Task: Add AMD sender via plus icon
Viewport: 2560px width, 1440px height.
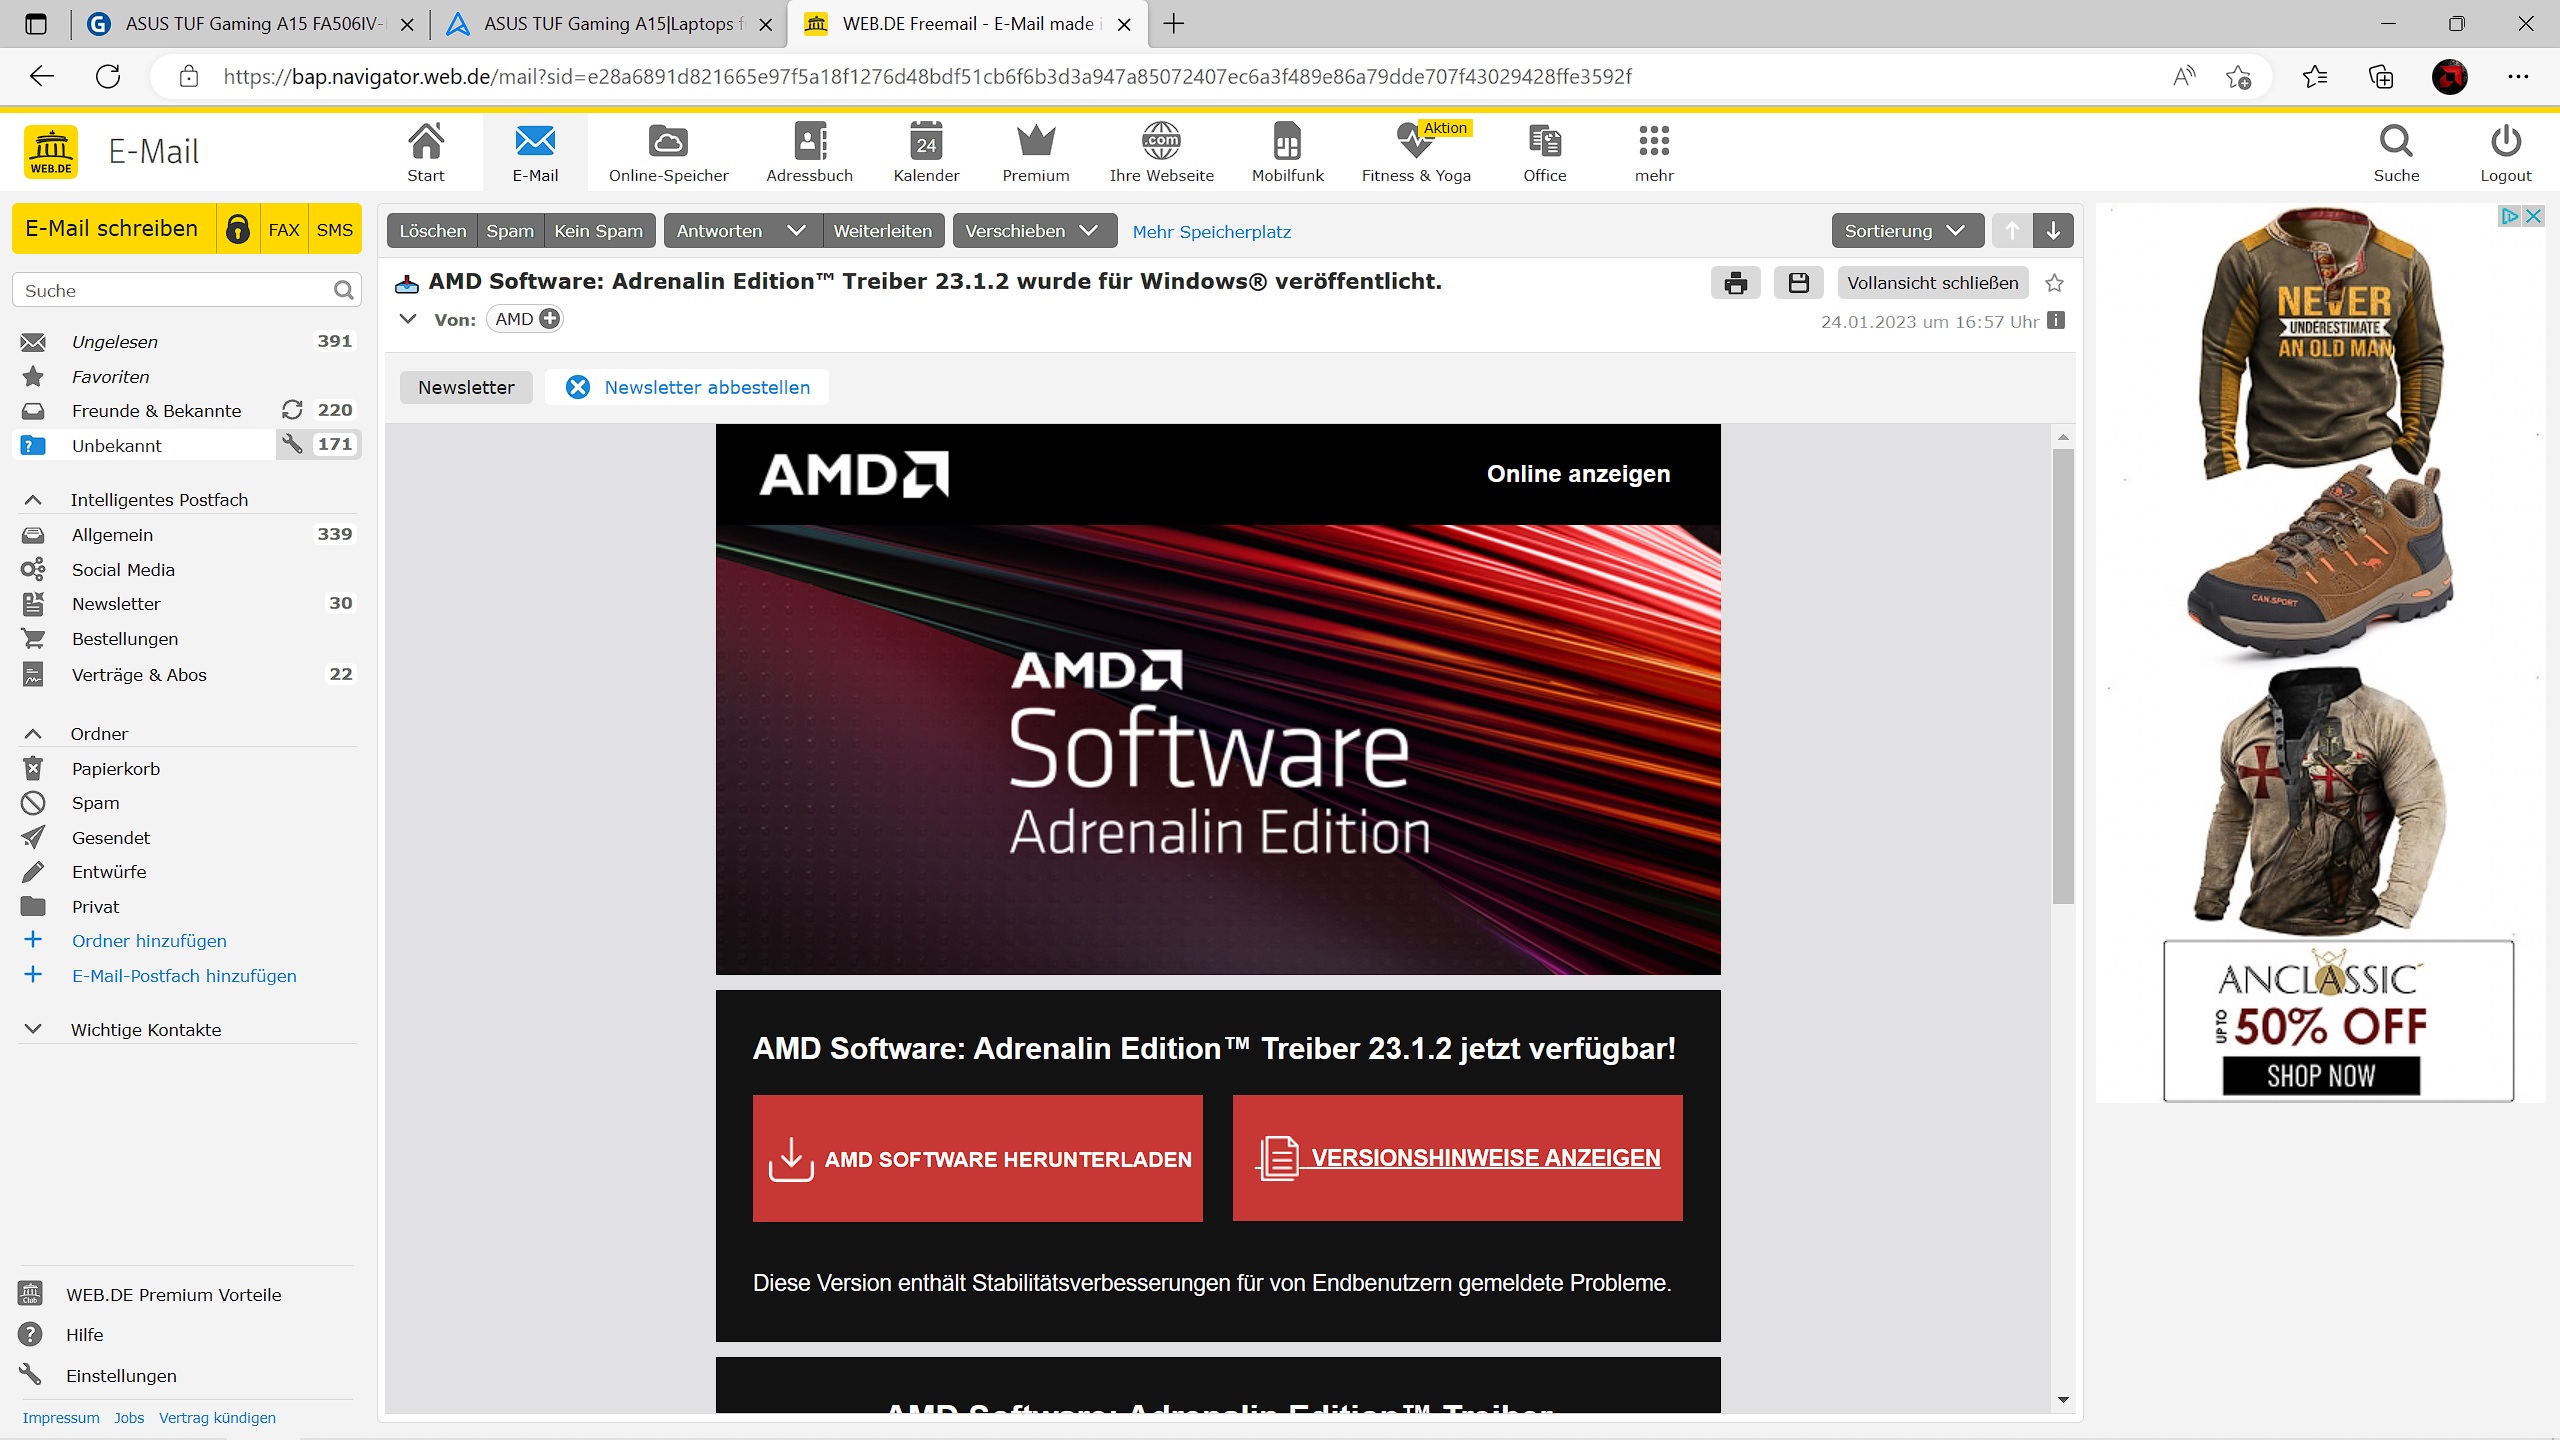Action: click(549, 319)
